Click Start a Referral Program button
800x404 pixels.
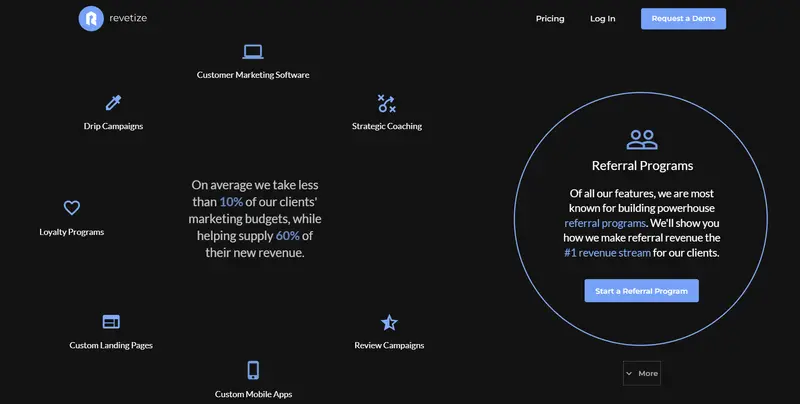(641, 291)
